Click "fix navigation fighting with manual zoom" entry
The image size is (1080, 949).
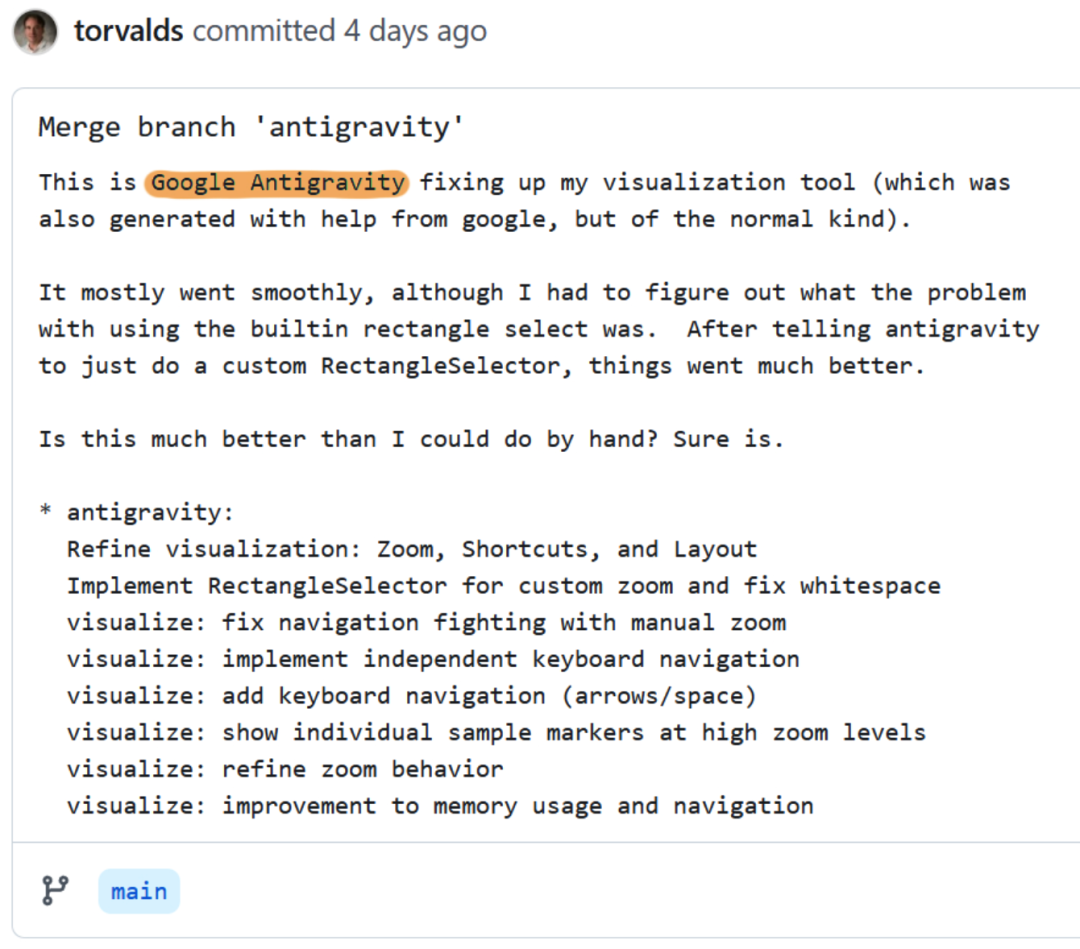(503, 622)
